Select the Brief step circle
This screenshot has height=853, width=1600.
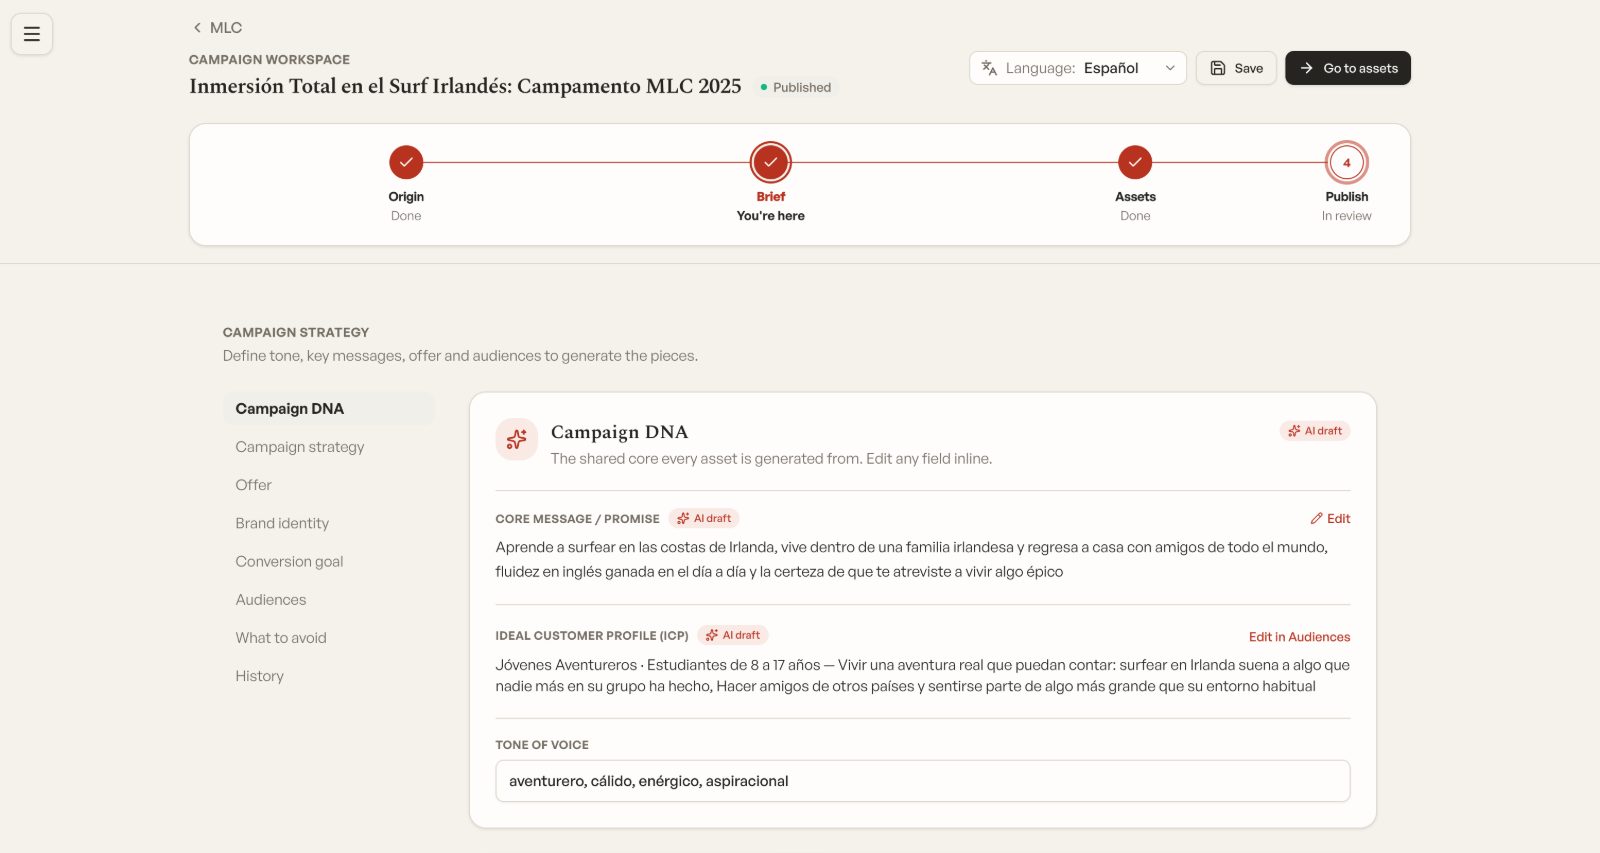[770, 162]
